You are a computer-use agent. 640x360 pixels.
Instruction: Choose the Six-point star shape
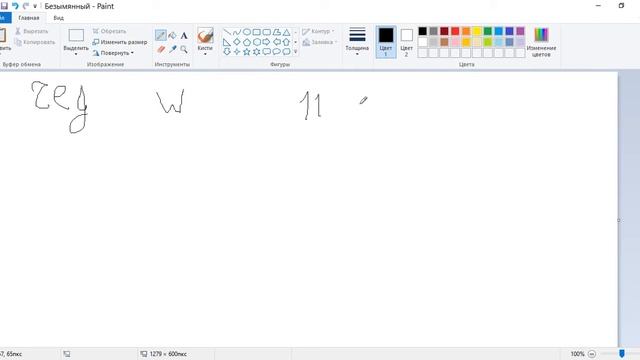click(257, 51)
